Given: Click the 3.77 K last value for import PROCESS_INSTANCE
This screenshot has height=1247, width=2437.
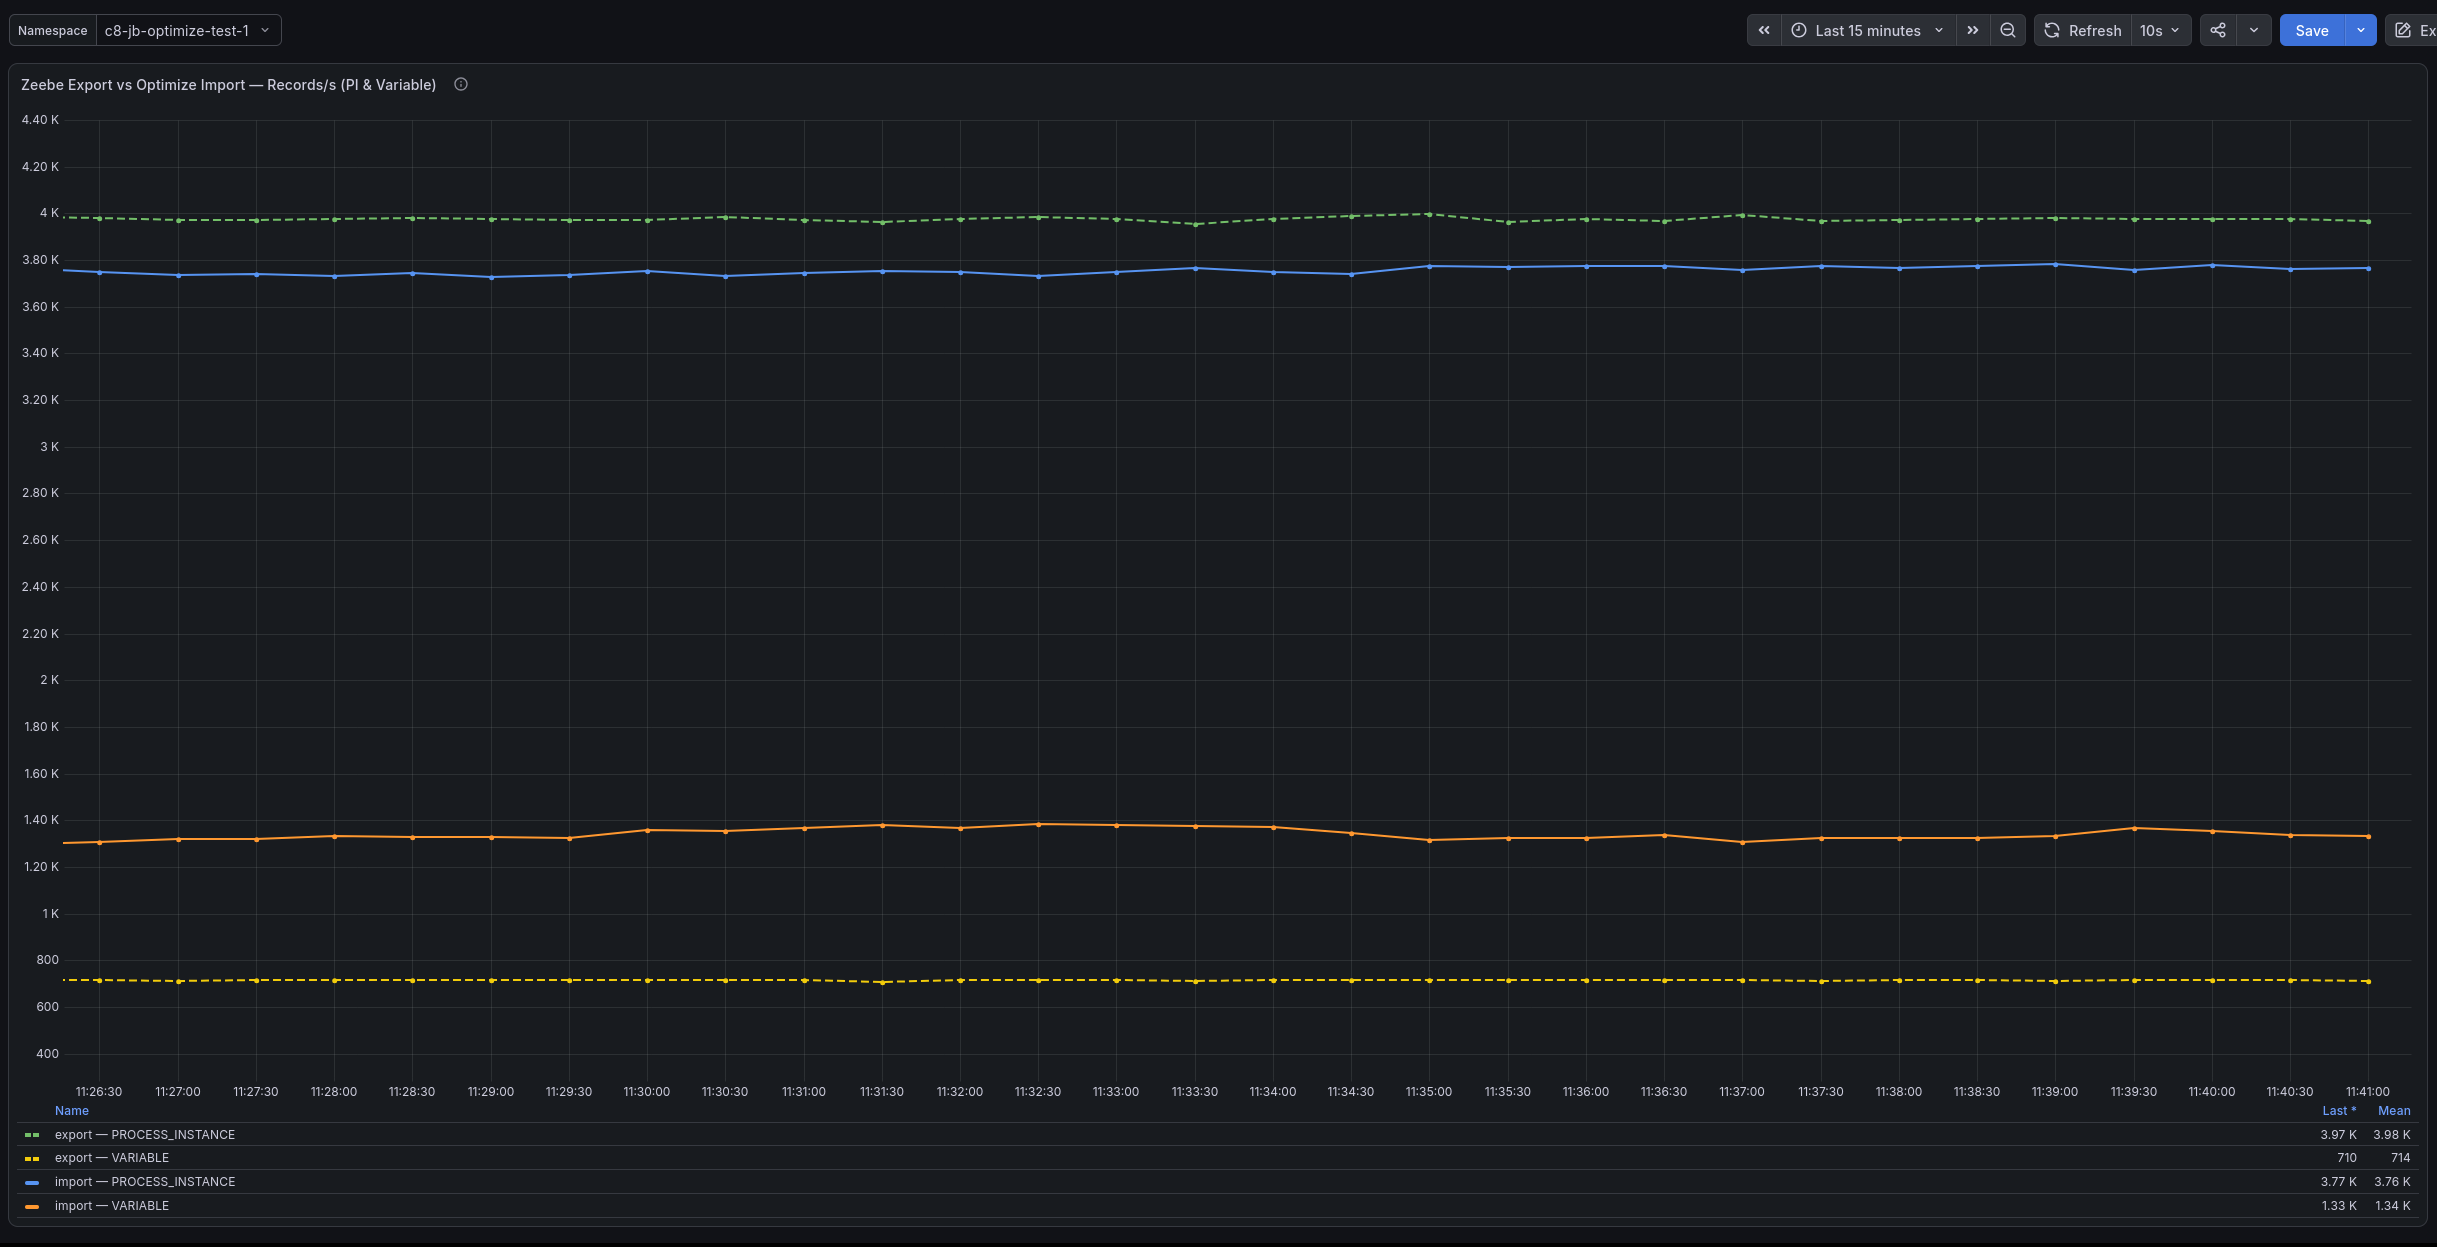Looking at the screenshot, I should 2338,1181.
